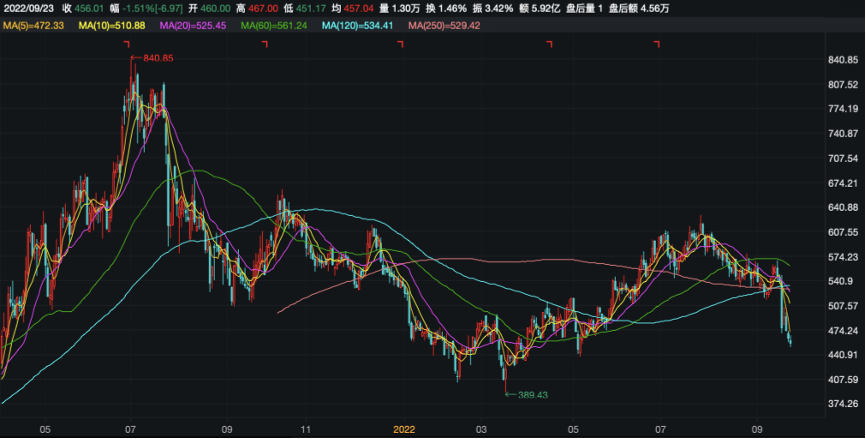Click the MA(250)=529.42 indicator label
This screenshot has width=866, height=439.
444,25
